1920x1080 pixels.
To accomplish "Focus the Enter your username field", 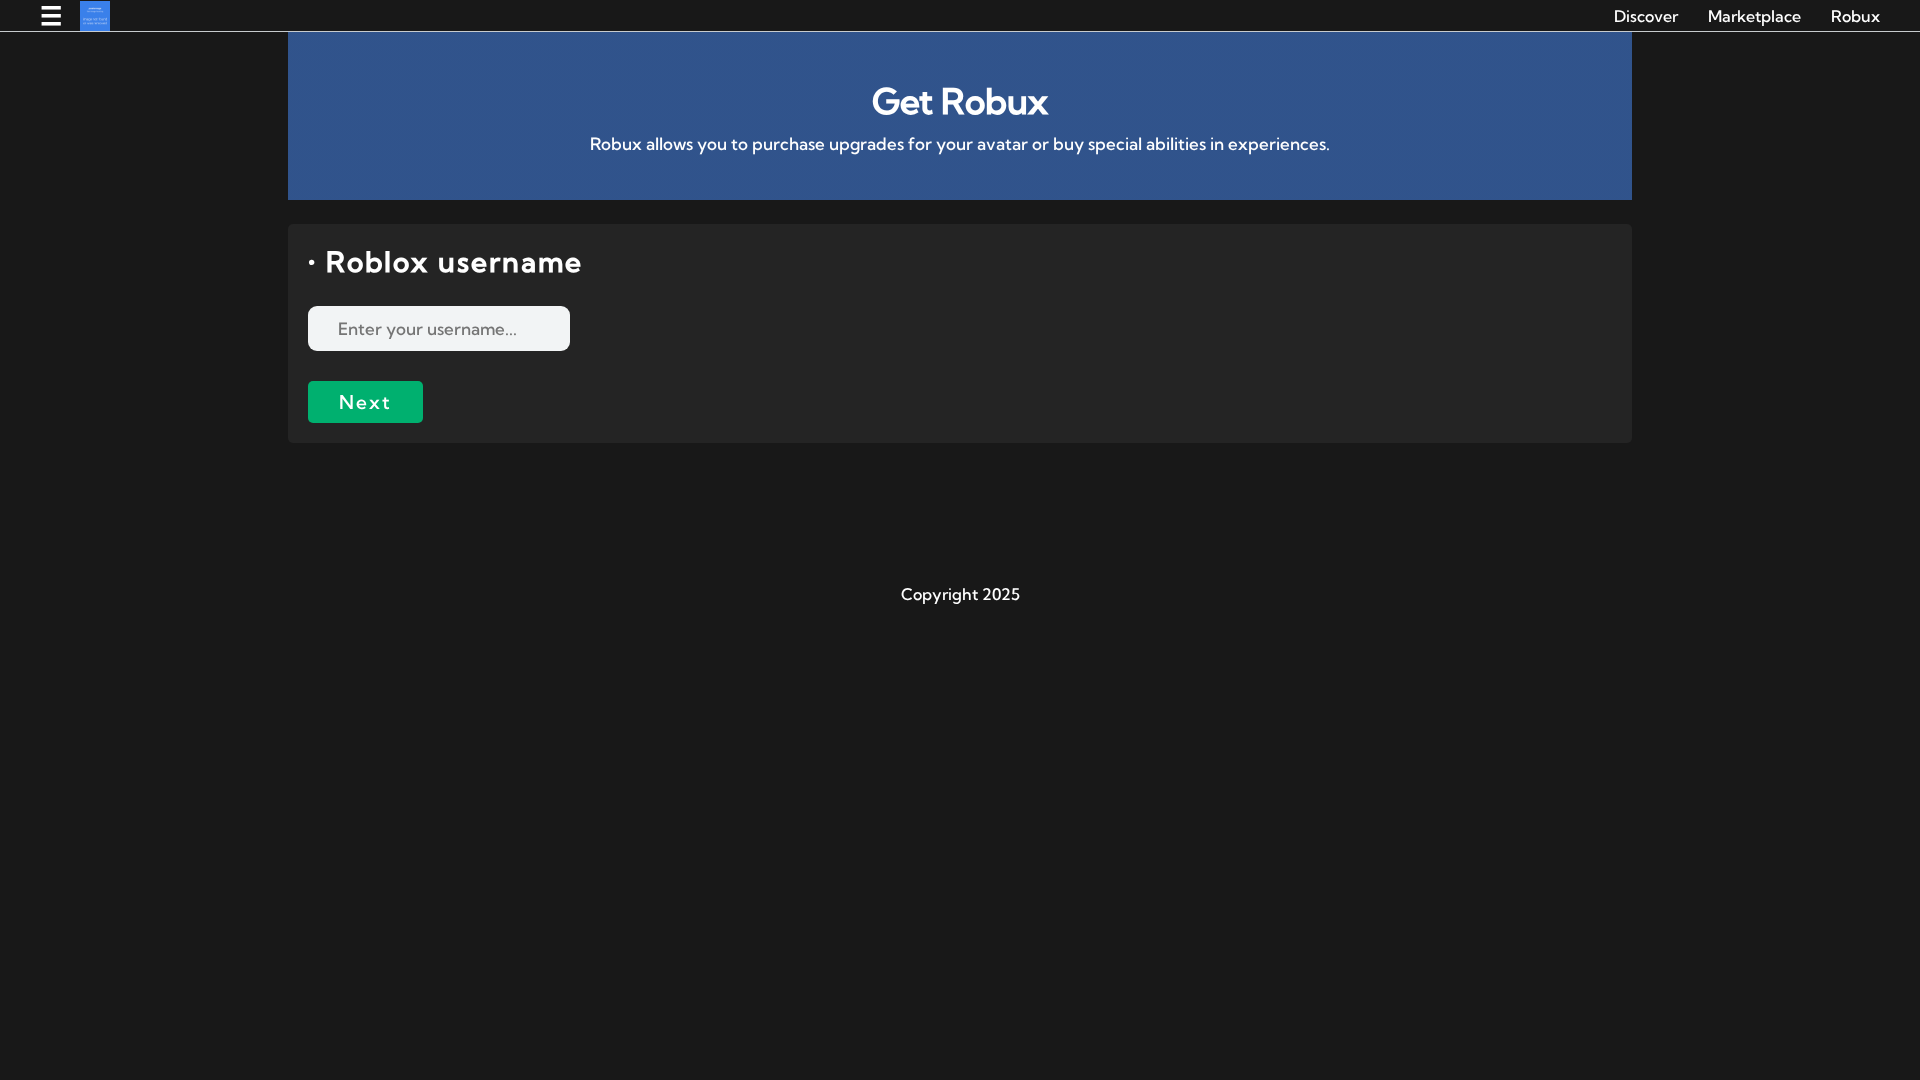I will (439, 328).
